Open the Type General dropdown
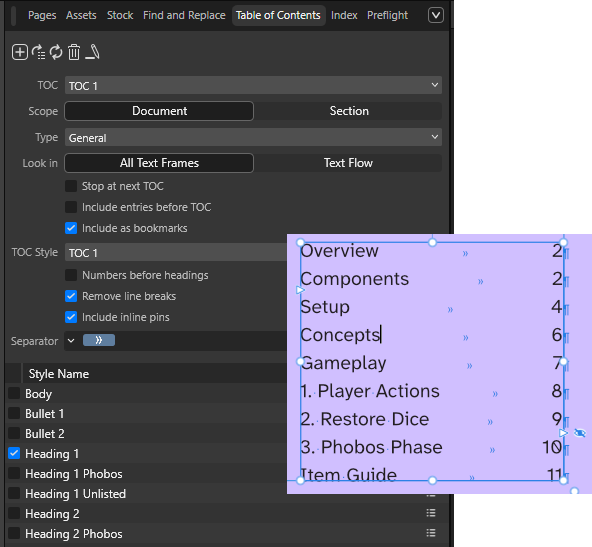Viewport: 592px width, 547px height. pos(253,137)
